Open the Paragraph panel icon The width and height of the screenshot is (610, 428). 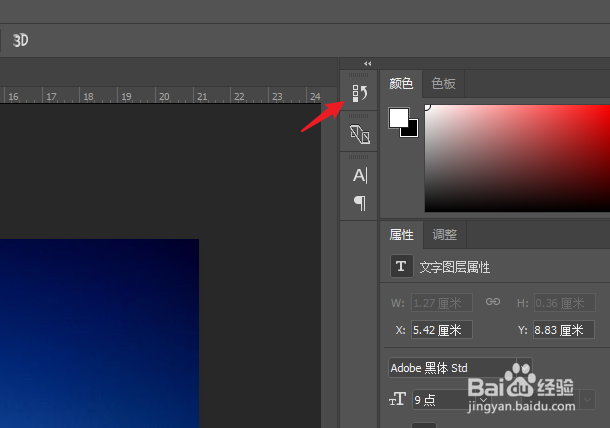tap(360, 203)
